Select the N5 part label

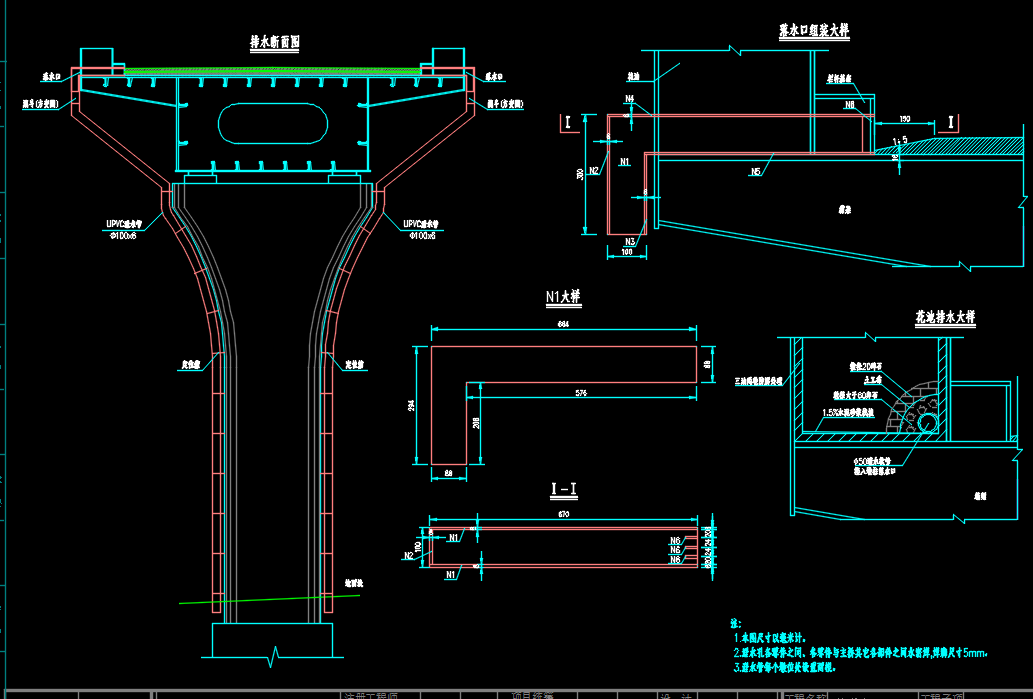pos(756,171)
